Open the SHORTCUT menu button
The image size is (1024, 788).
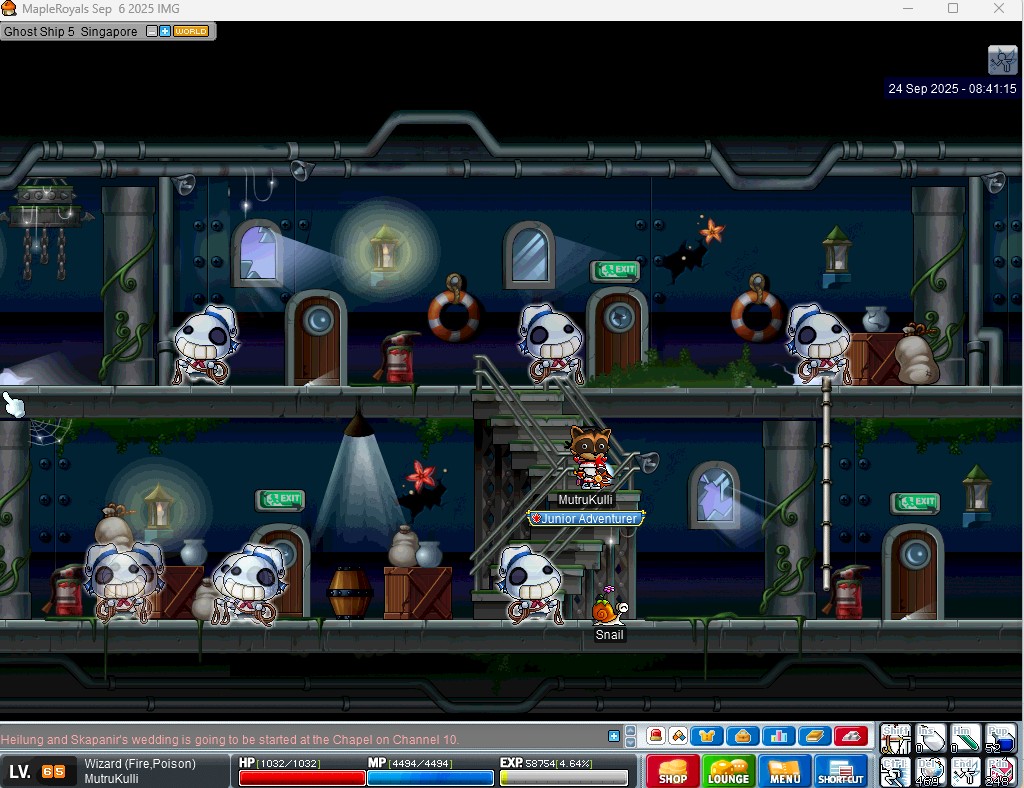(x=840, y=771)
